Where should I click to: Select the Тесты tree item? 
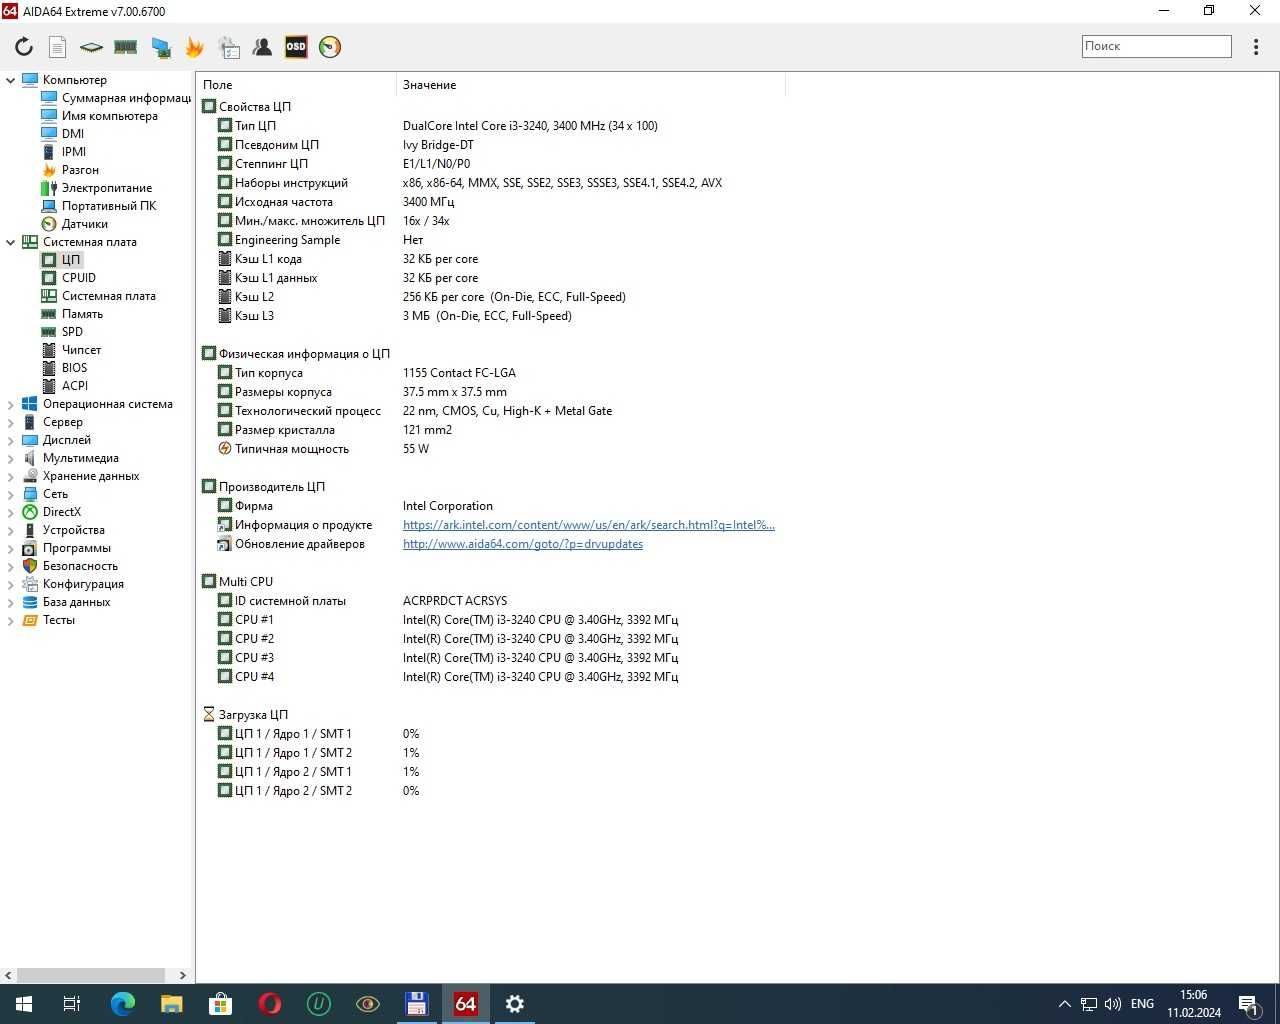tap(59, 620)
